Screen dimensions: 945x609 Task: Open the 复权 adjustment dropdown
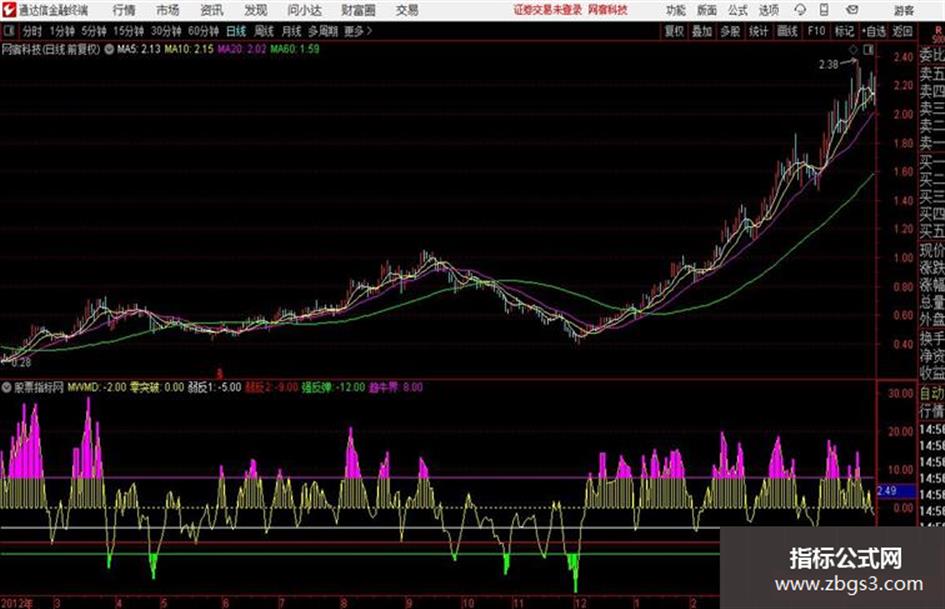coord(674,31)
